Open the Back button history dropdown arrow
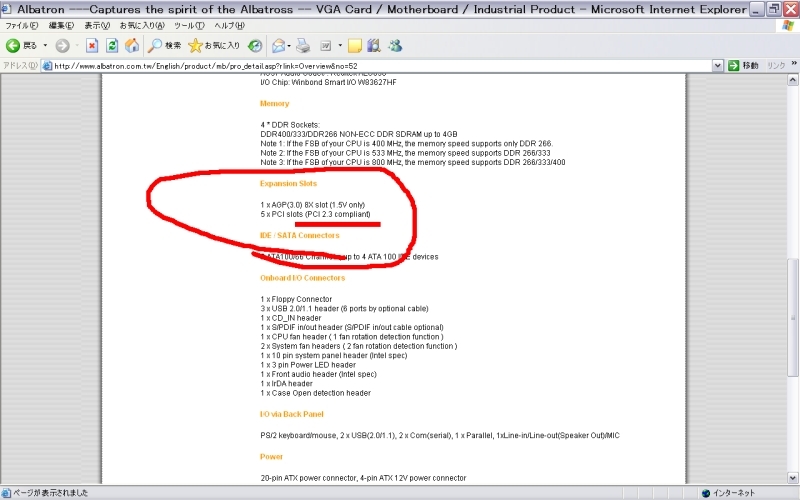Viewport: 800px width, 500px height. click(x=45, y=46)
